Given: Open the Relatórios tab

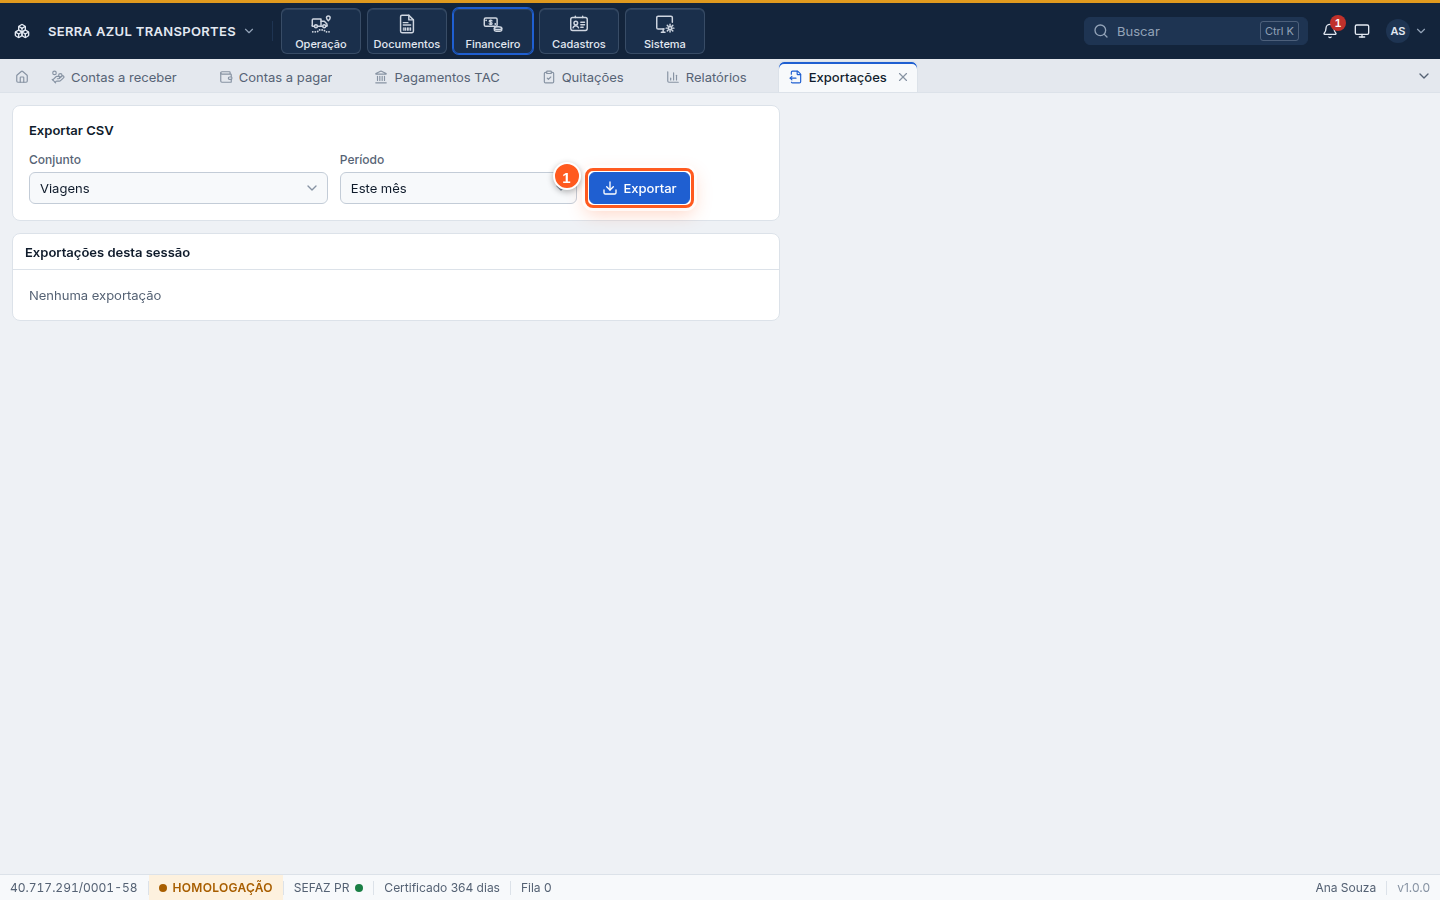Looking at the screenshot, I should click(707, 77).
